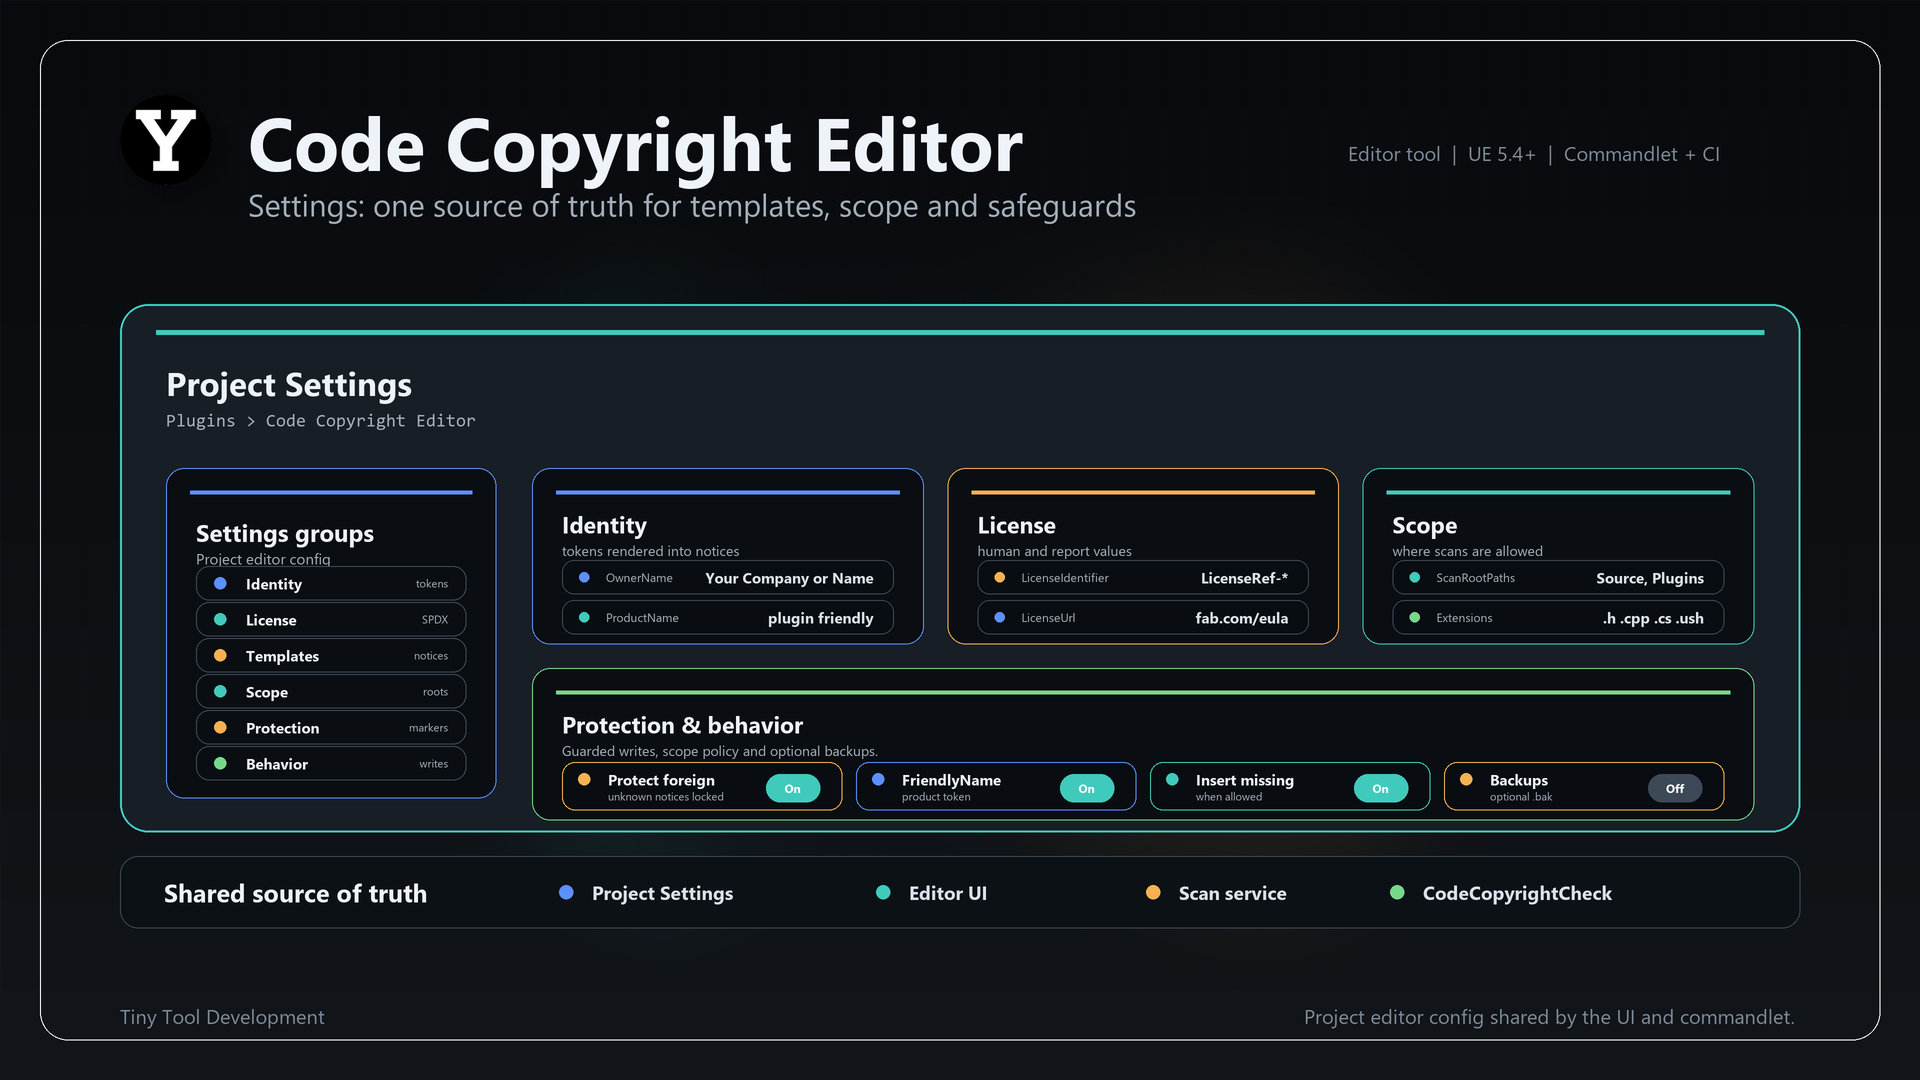
Task: Click the teal dot beside ScanRootPaths
Action: tap(1414, 577)
